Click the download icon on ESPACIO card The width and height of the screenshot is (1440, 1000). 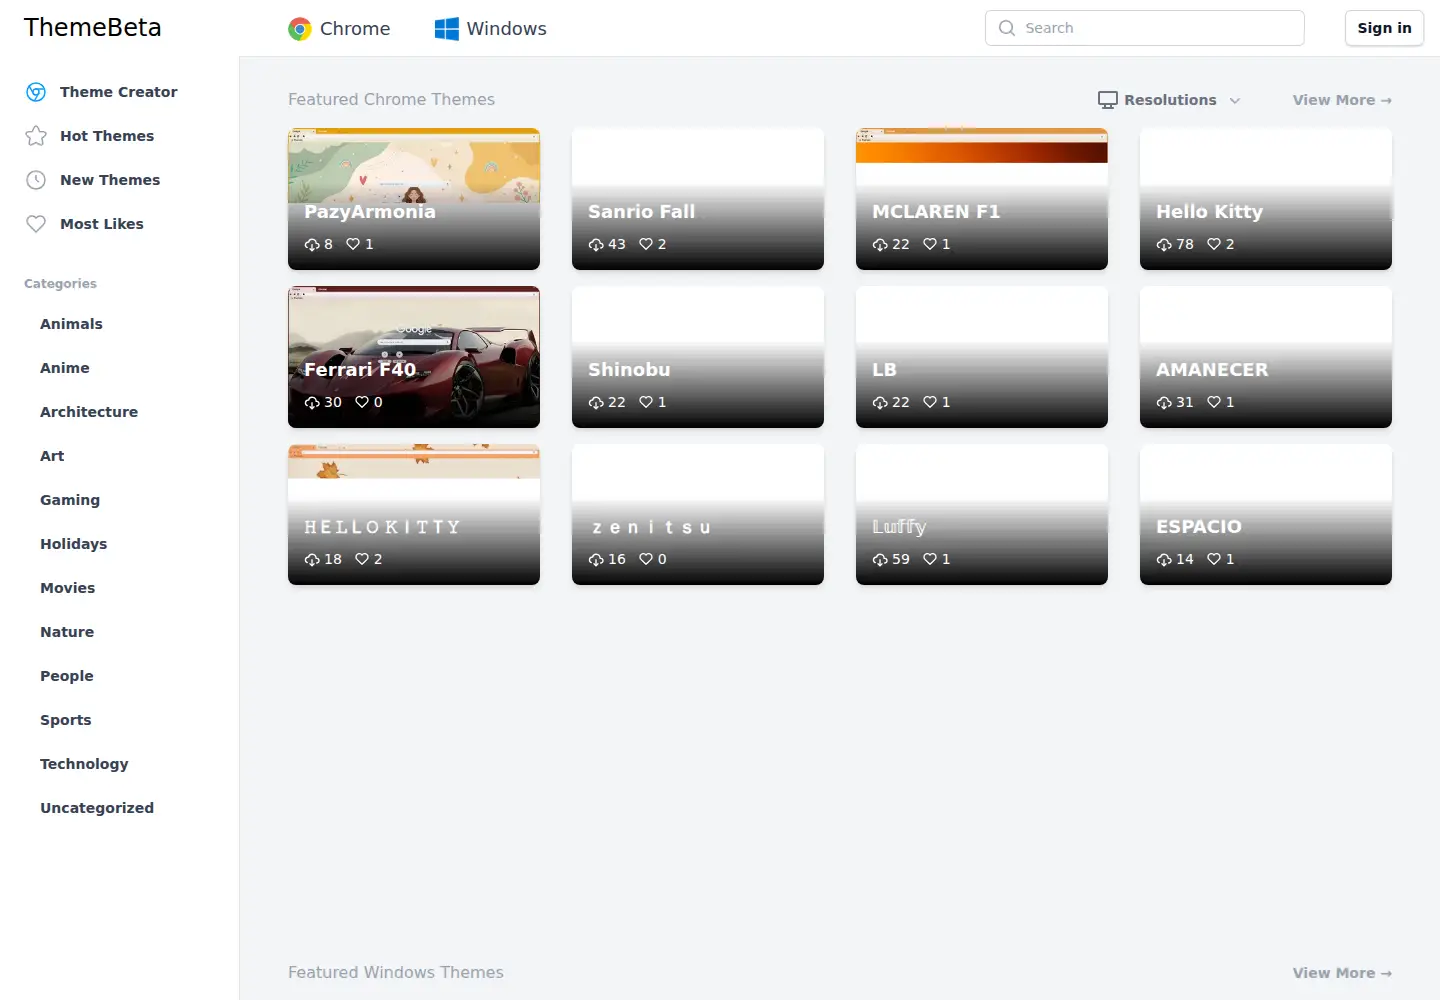1164,560
